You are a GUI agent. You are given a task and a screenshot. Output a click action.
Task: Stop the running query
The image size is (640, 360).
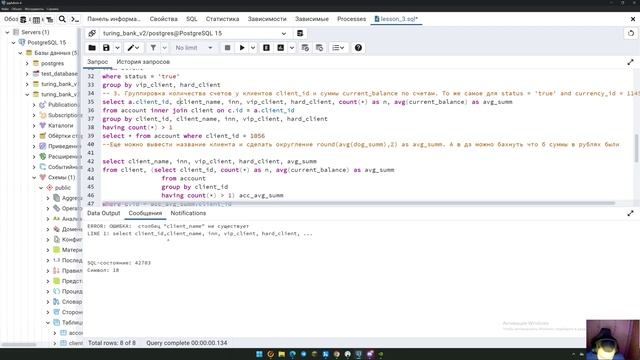[227, 48]
